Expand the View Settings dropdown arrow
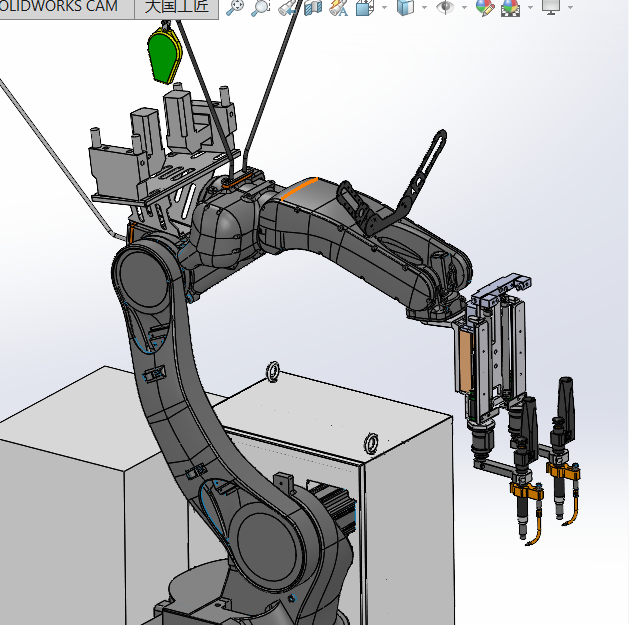This screenshot has width=629, height=625. [571, 7]
